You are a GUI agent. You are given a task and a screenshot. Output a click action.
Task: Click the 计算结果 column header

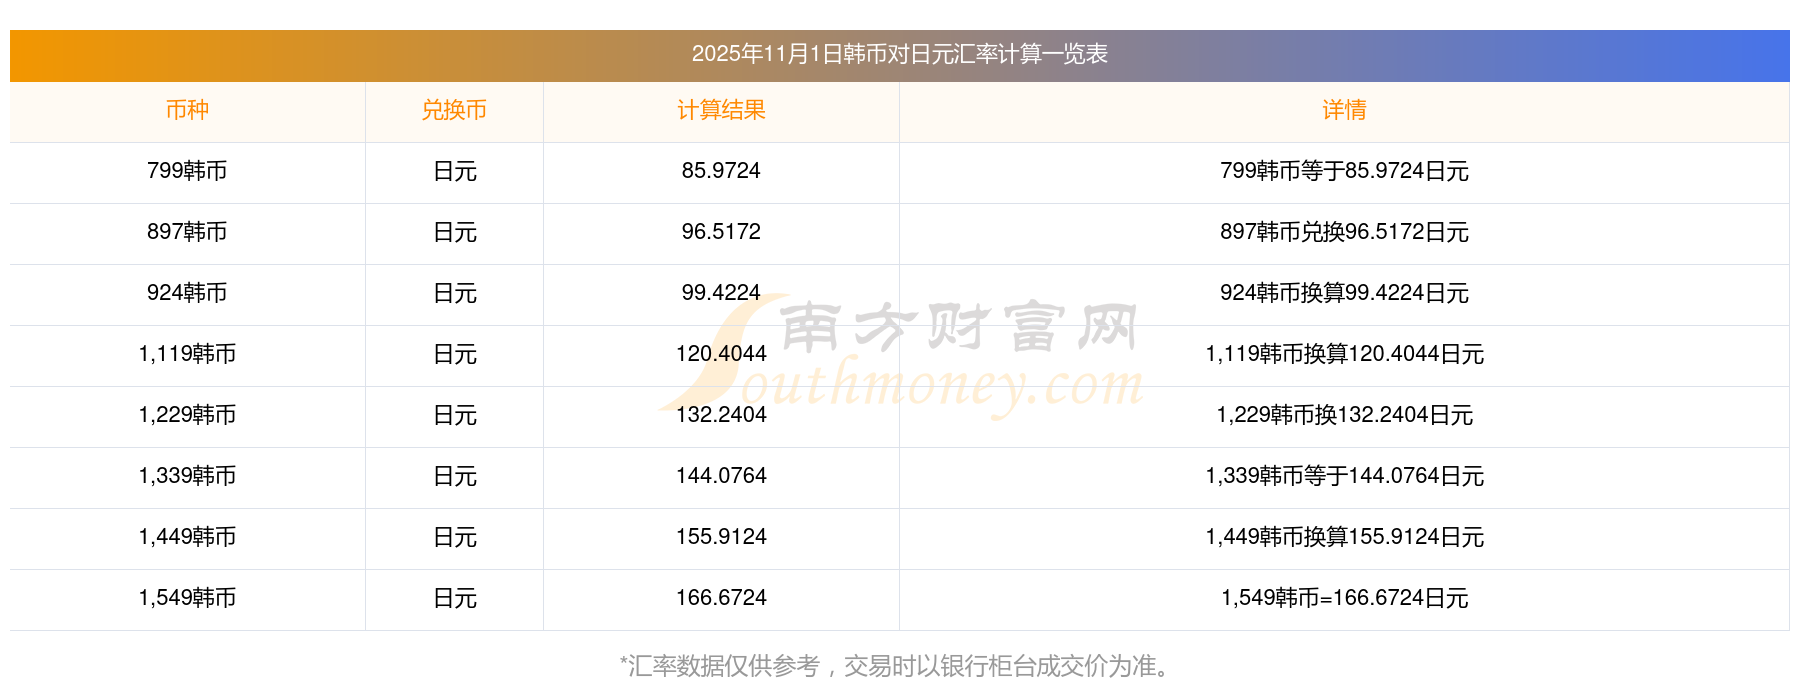tap(721, 111)
